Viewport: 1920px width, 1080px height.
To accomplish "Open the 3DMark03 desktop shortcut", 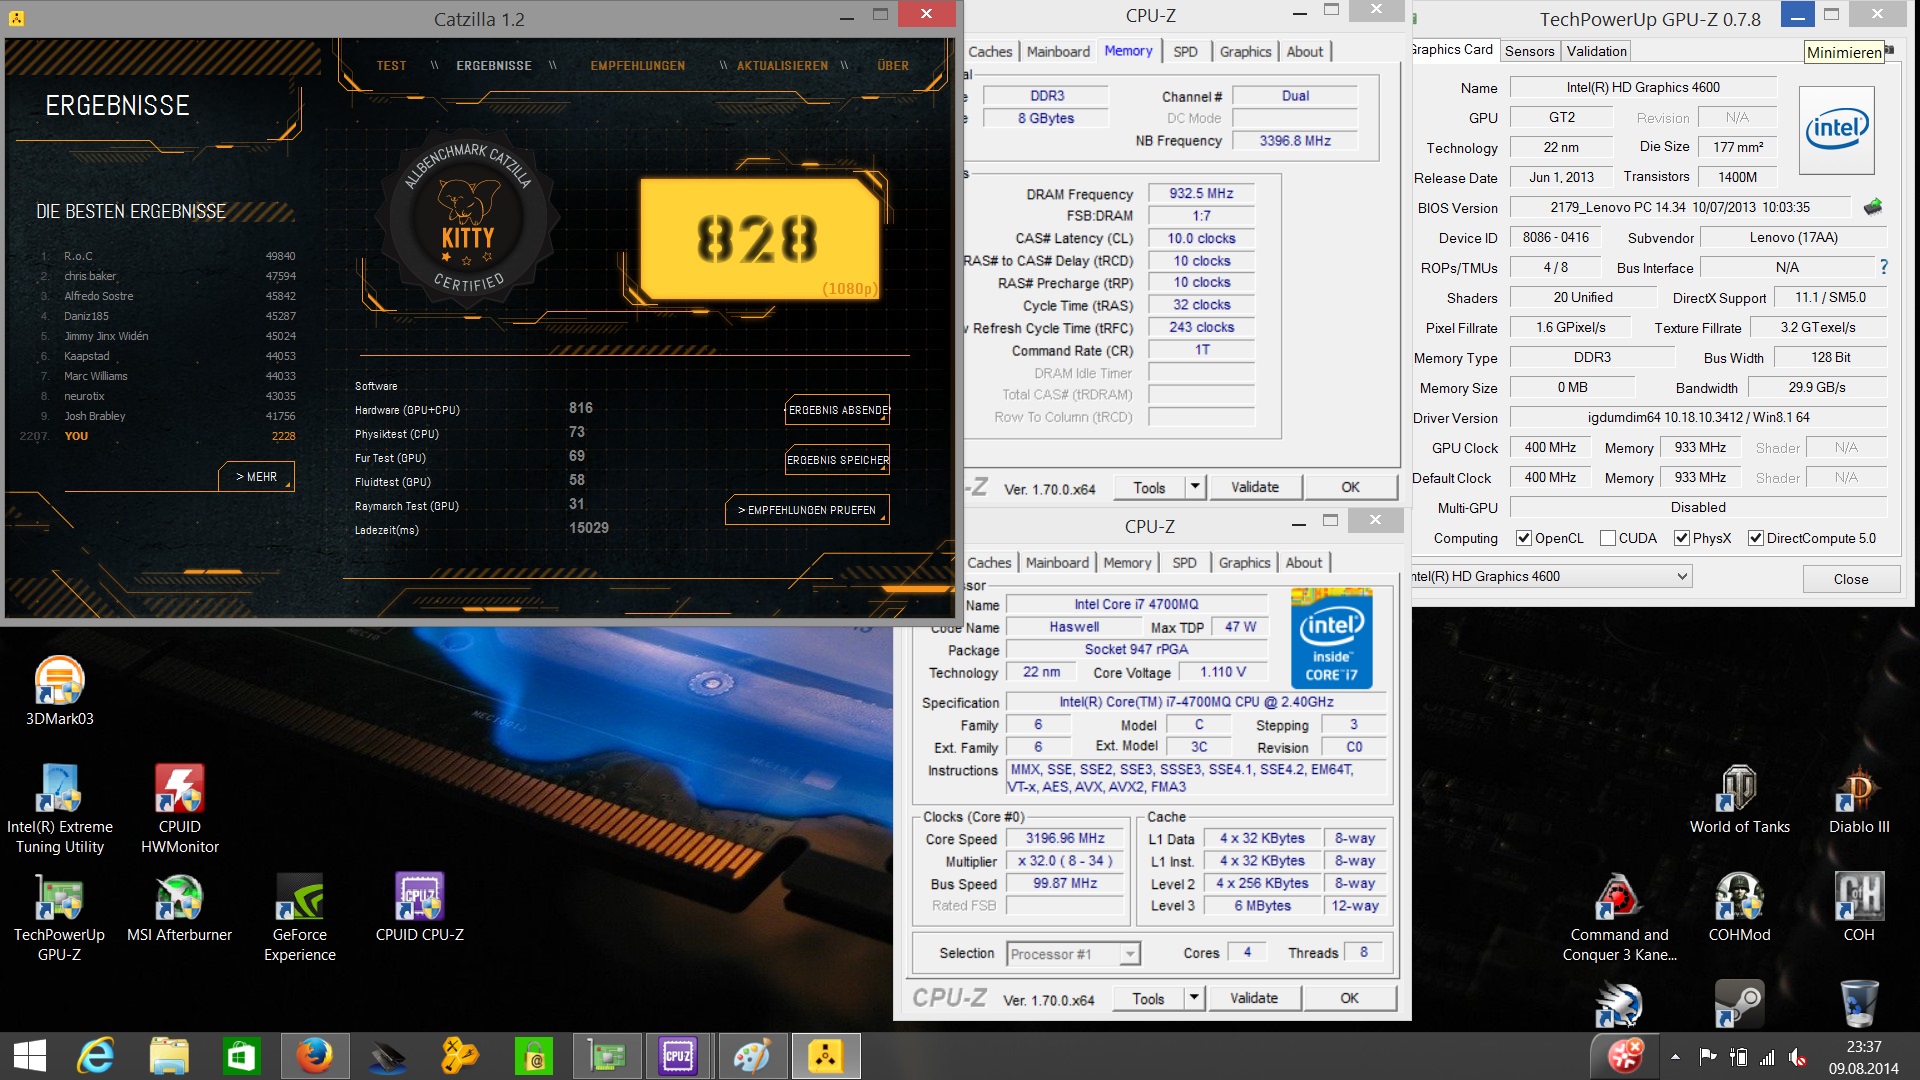I will point(59,690).
